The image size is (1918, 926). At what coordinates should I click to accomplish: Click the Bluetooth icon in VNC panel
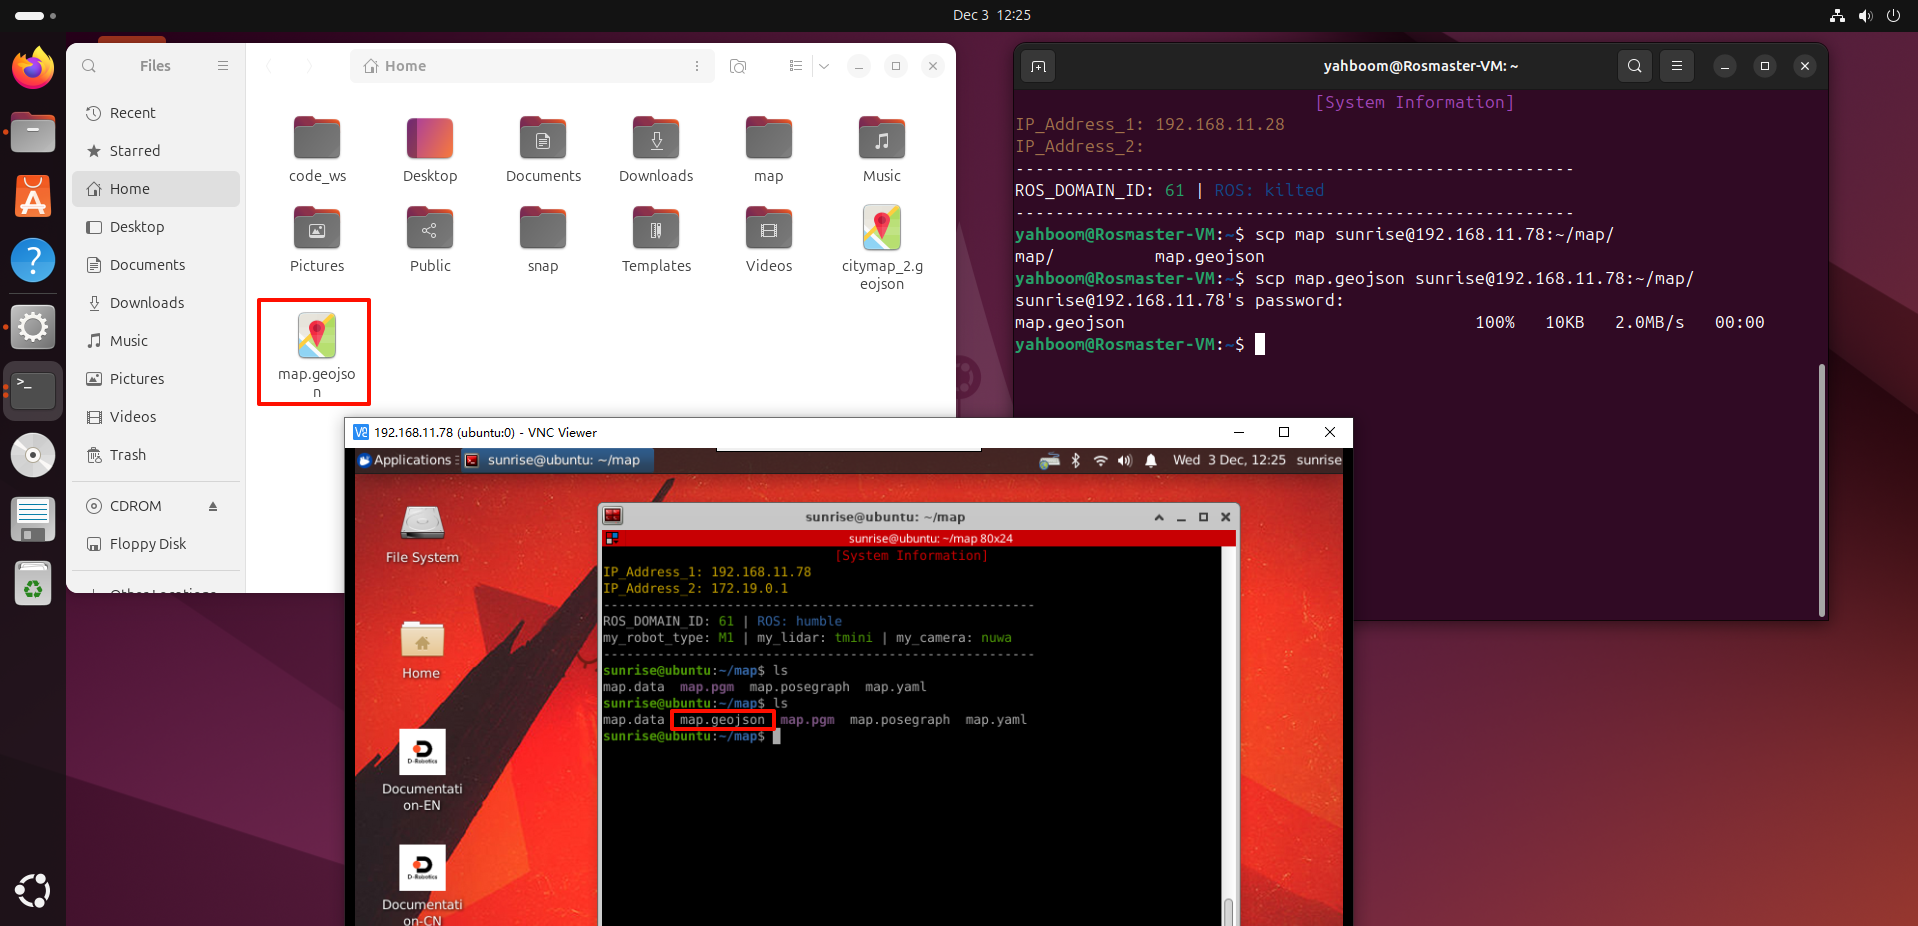coord(1076,460)
